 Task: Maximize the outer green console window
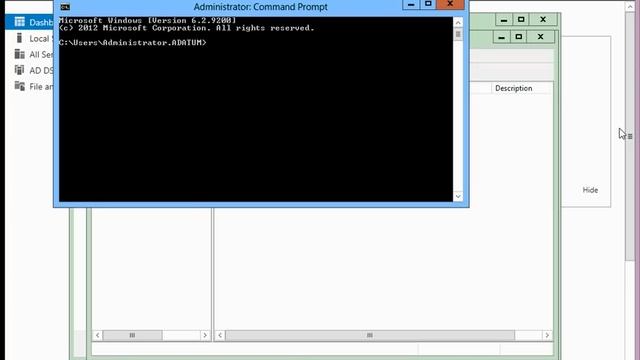point(521,20)
